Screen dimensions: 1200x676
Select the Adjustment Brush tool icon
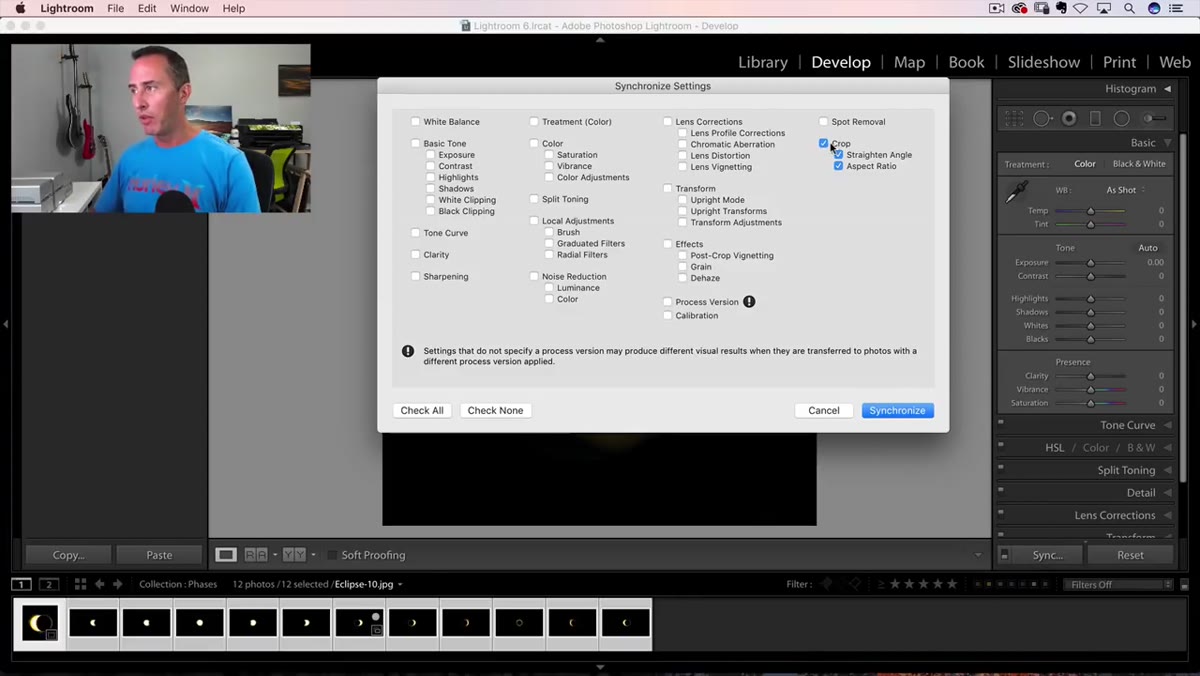pyautogui.click(x=1153, y=118)
